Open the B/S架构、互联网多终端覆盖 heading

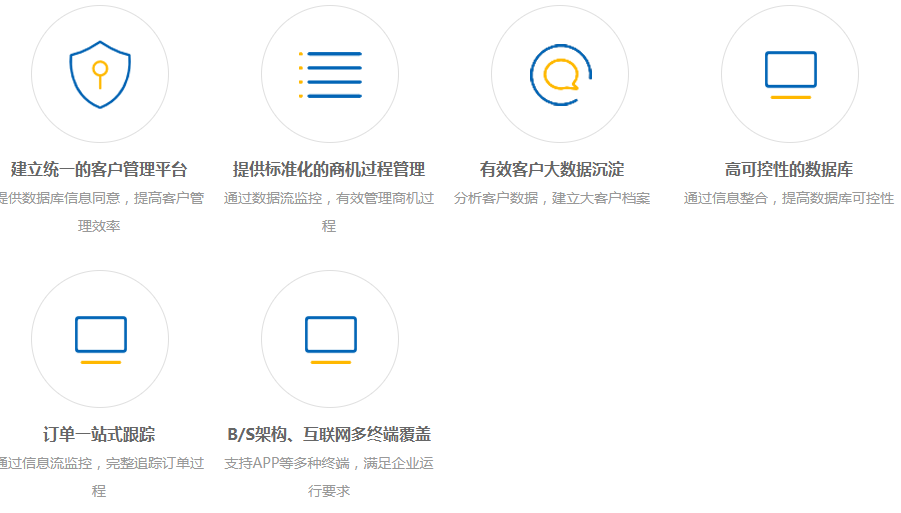tap(329, 434)
